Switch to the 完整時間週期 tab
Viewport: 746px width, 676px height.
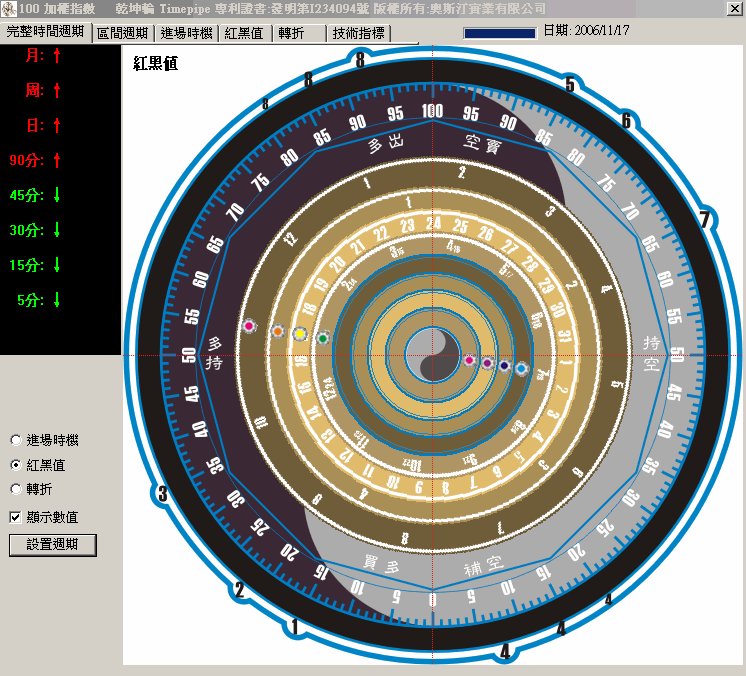tap(46, 32)
